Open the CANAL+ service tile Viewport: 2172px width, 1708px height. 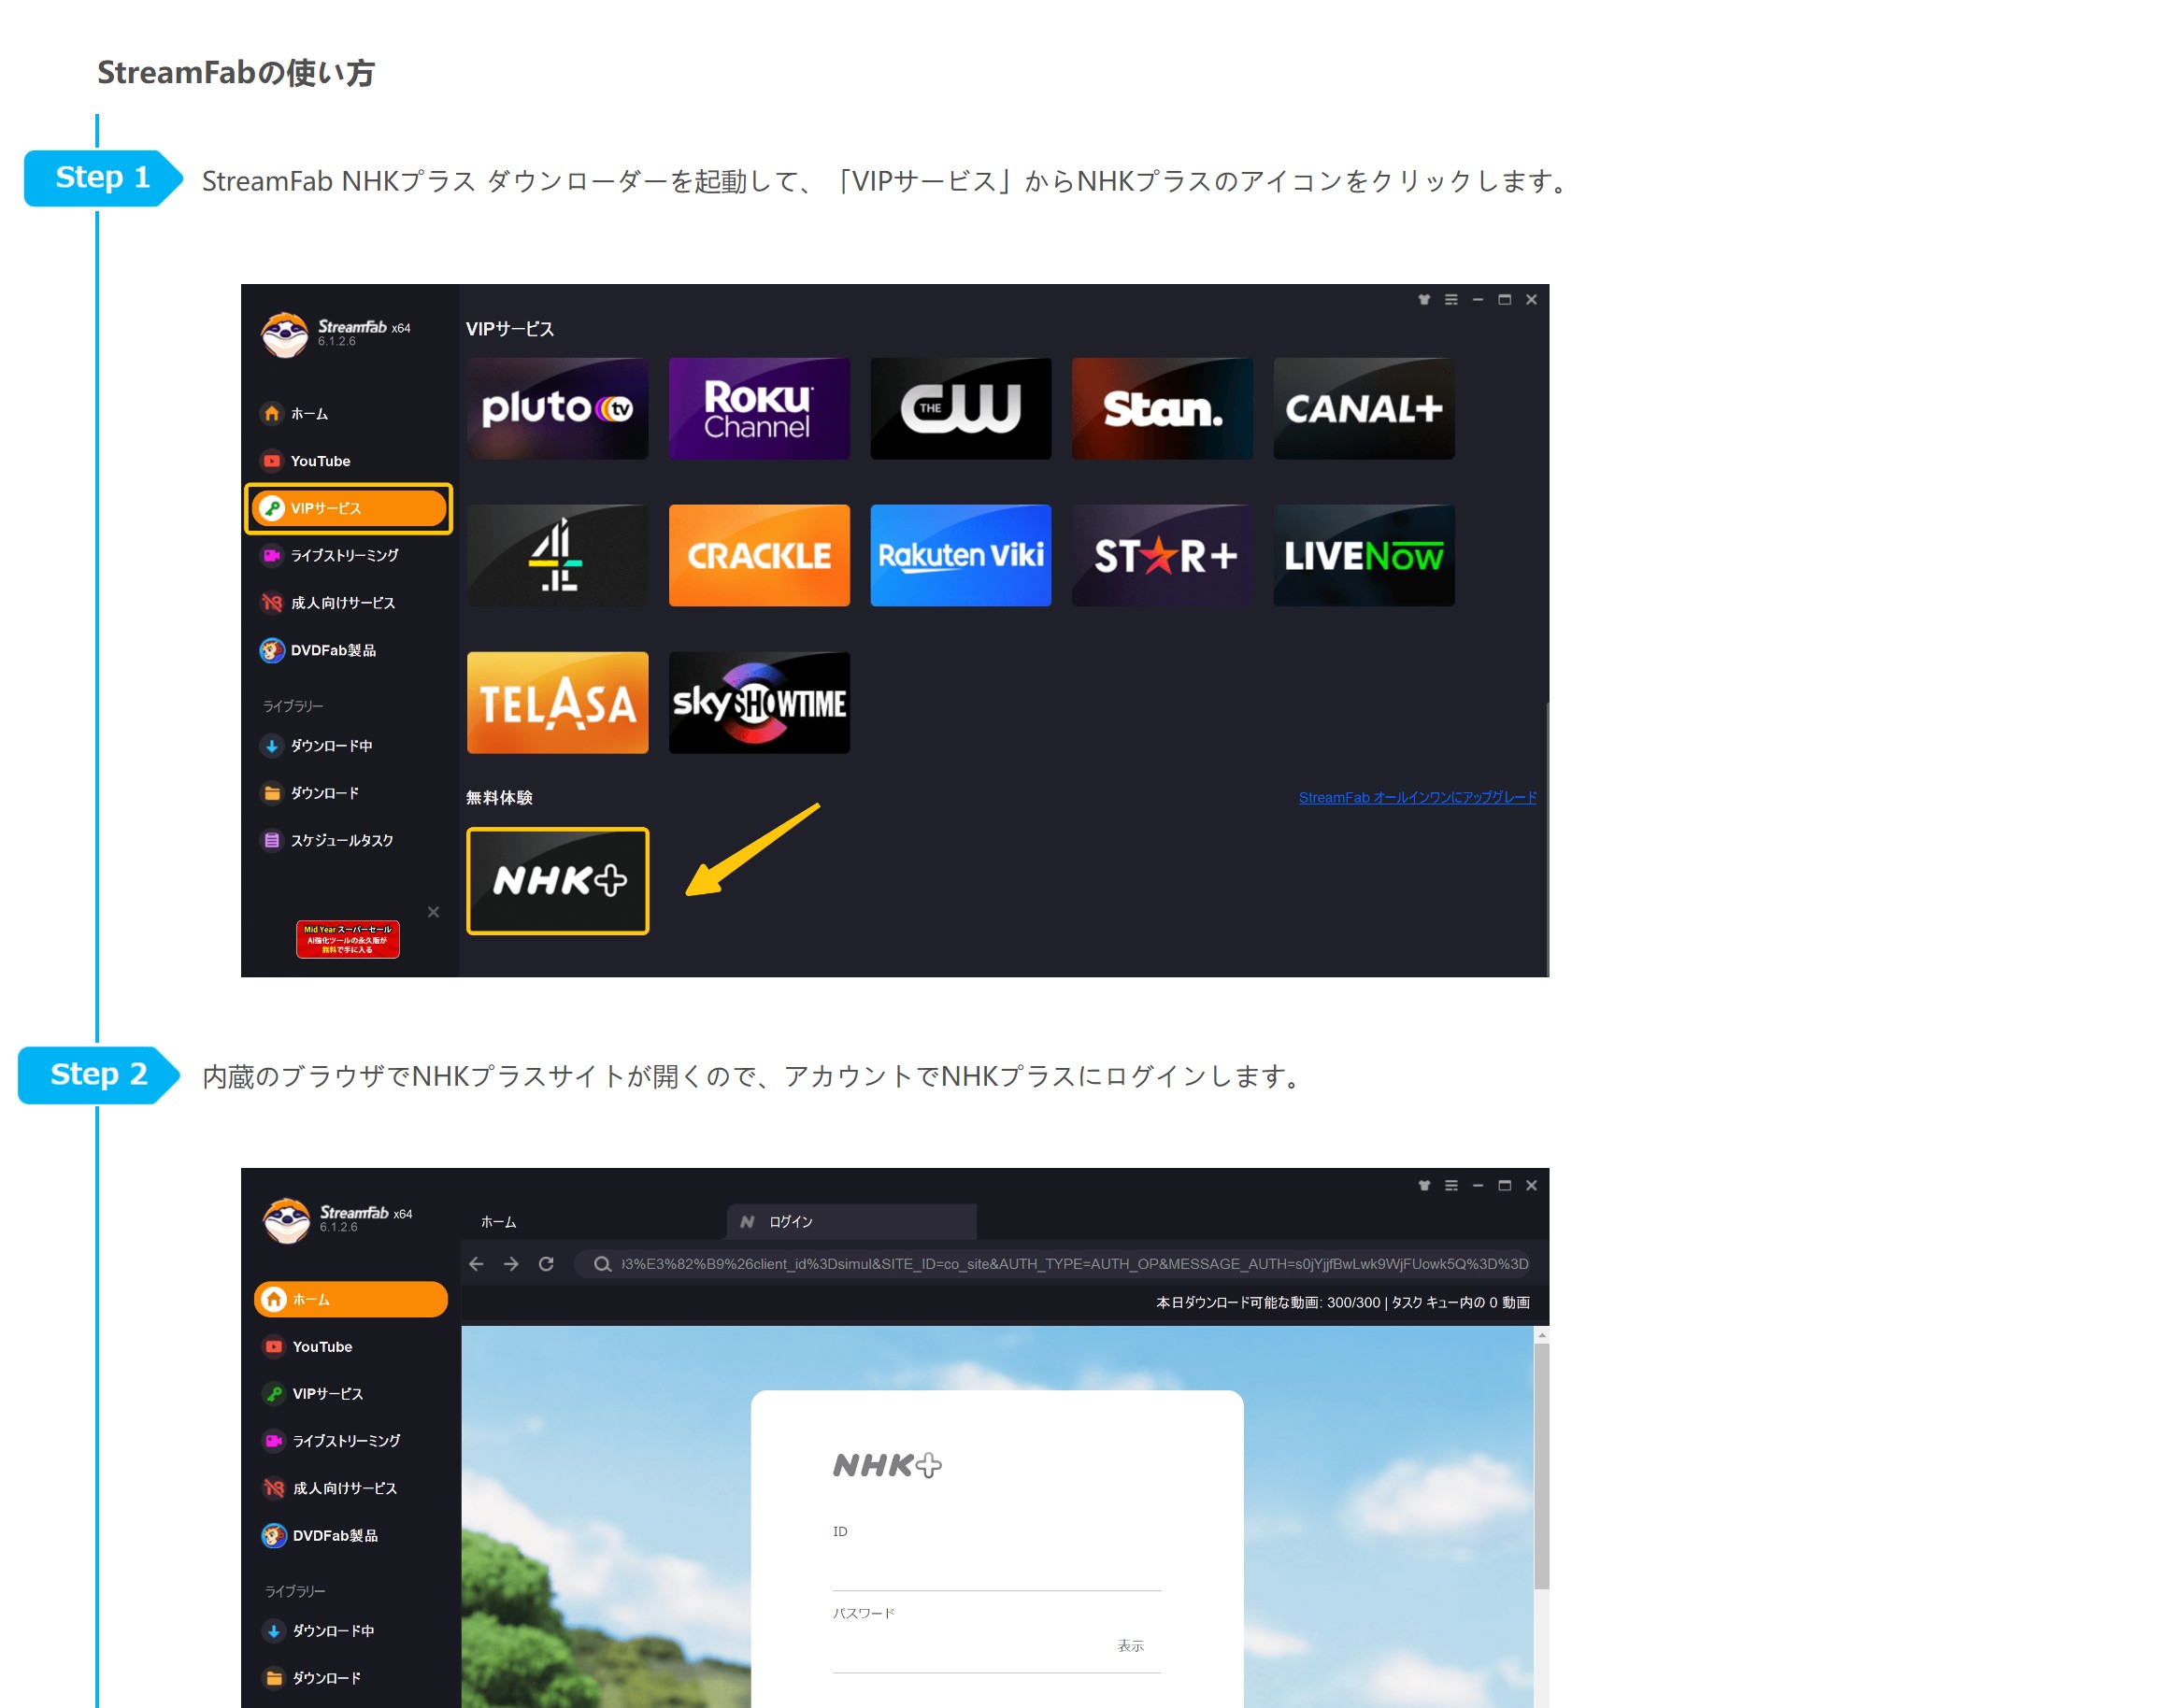pyautogui.click(x=1364, y=409)
